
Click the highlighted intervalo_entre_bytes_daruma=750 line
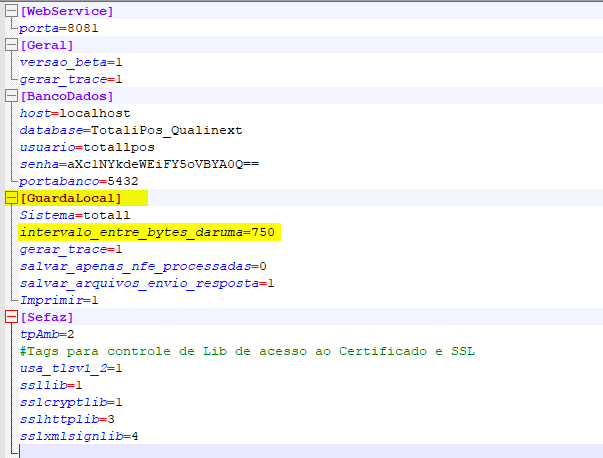pos(147,232)
